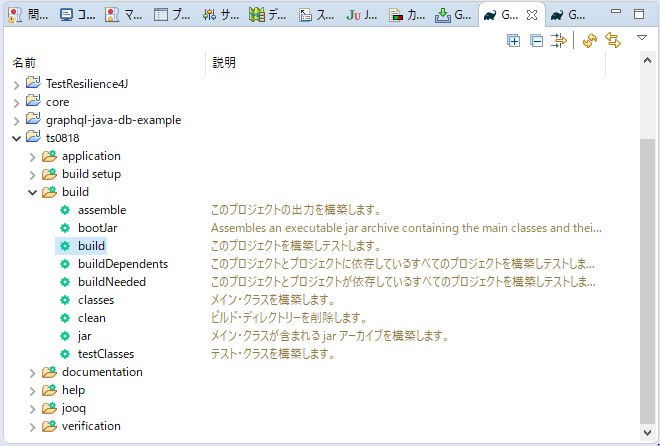
Task: Select the bootJar task name
Action: pyautogui.click(x=98, y=228)
